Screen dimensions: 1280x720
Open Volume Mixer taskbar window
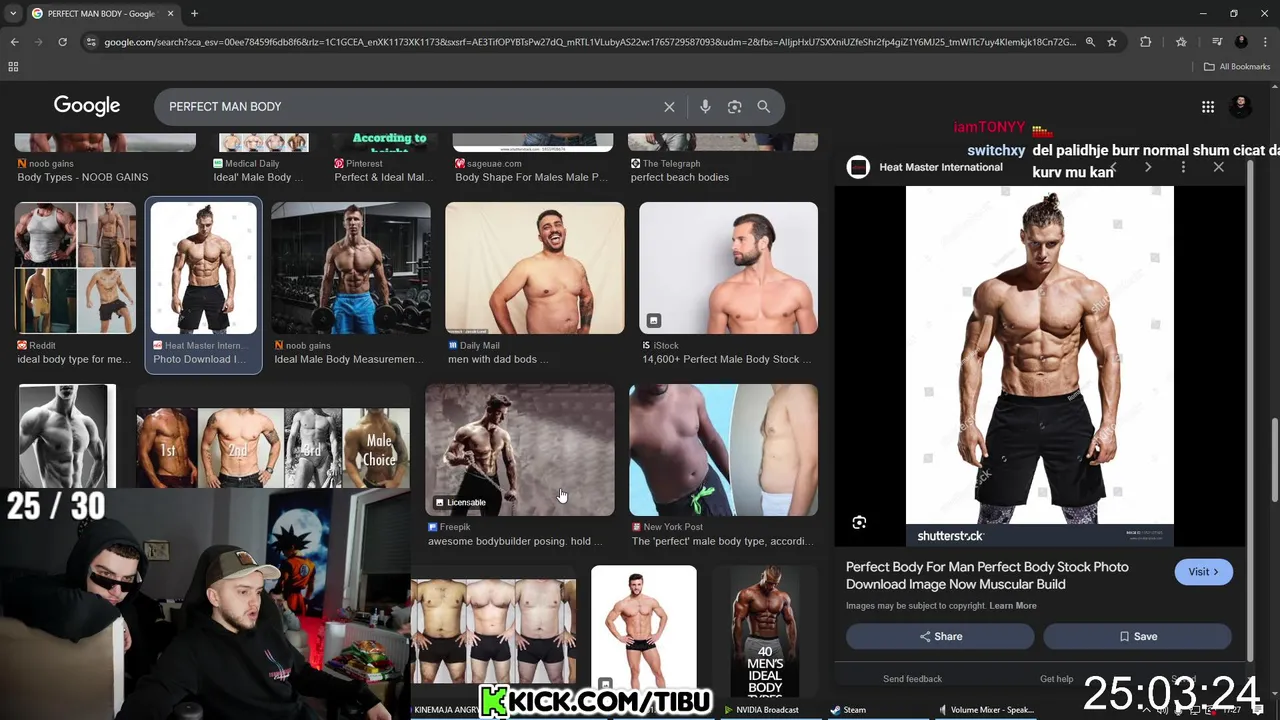click(x=985, y=710)
